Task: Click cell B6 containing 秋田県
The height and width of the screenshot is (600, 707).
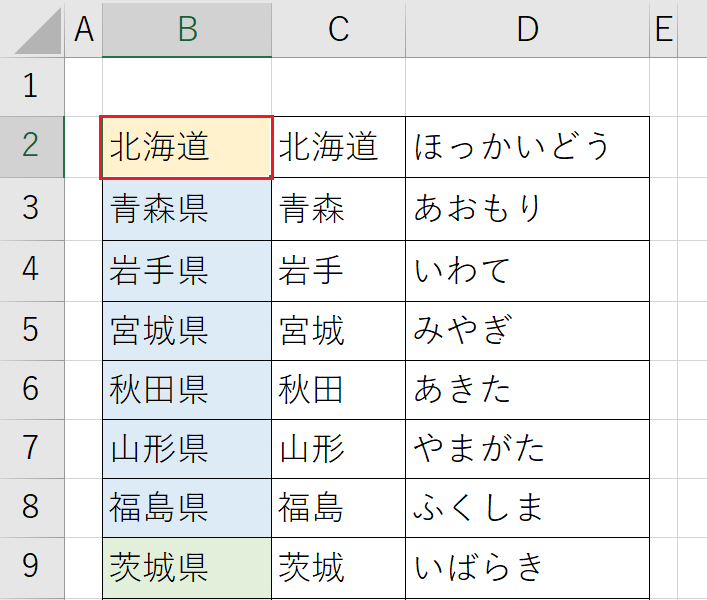Action: click(187, 390)
